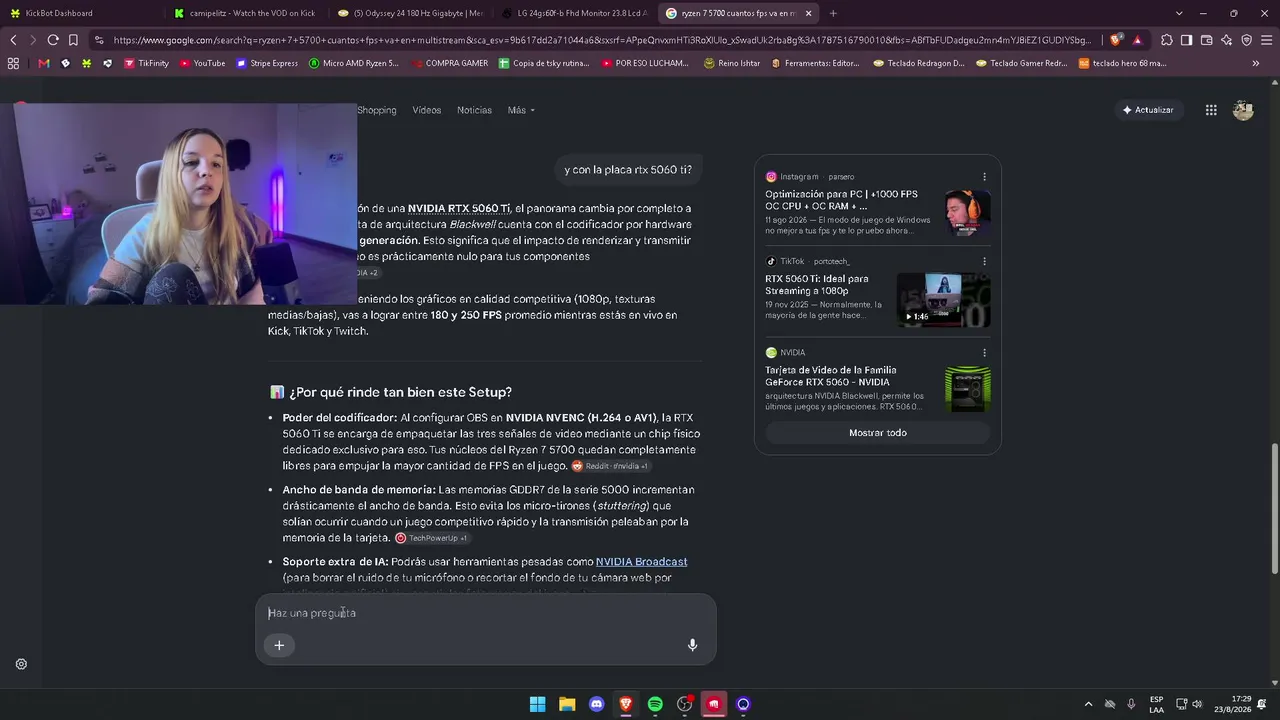Screen dimensions: 1280x720
Task: Start voice input with the microphone
Action: [692, 645]
